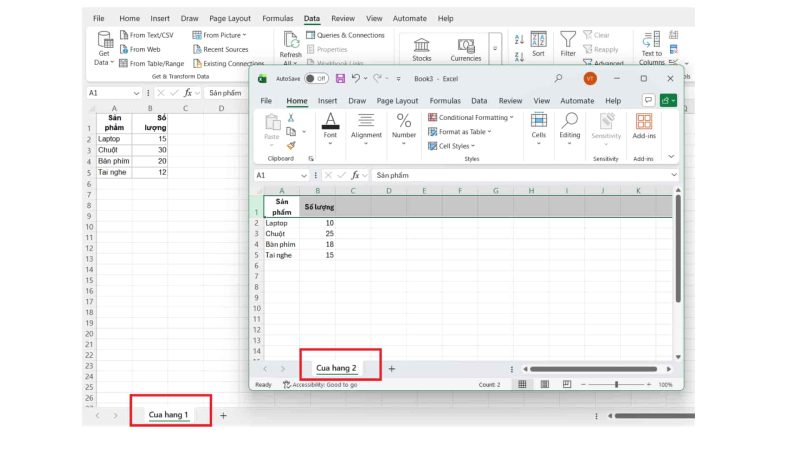Switch to Insert tab in Book3 window

point(327,101)
